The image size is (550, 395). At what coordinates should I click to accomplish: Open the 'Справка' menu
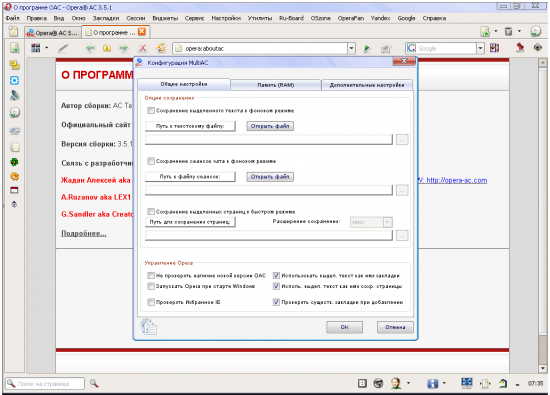click(x=434, y=18)
